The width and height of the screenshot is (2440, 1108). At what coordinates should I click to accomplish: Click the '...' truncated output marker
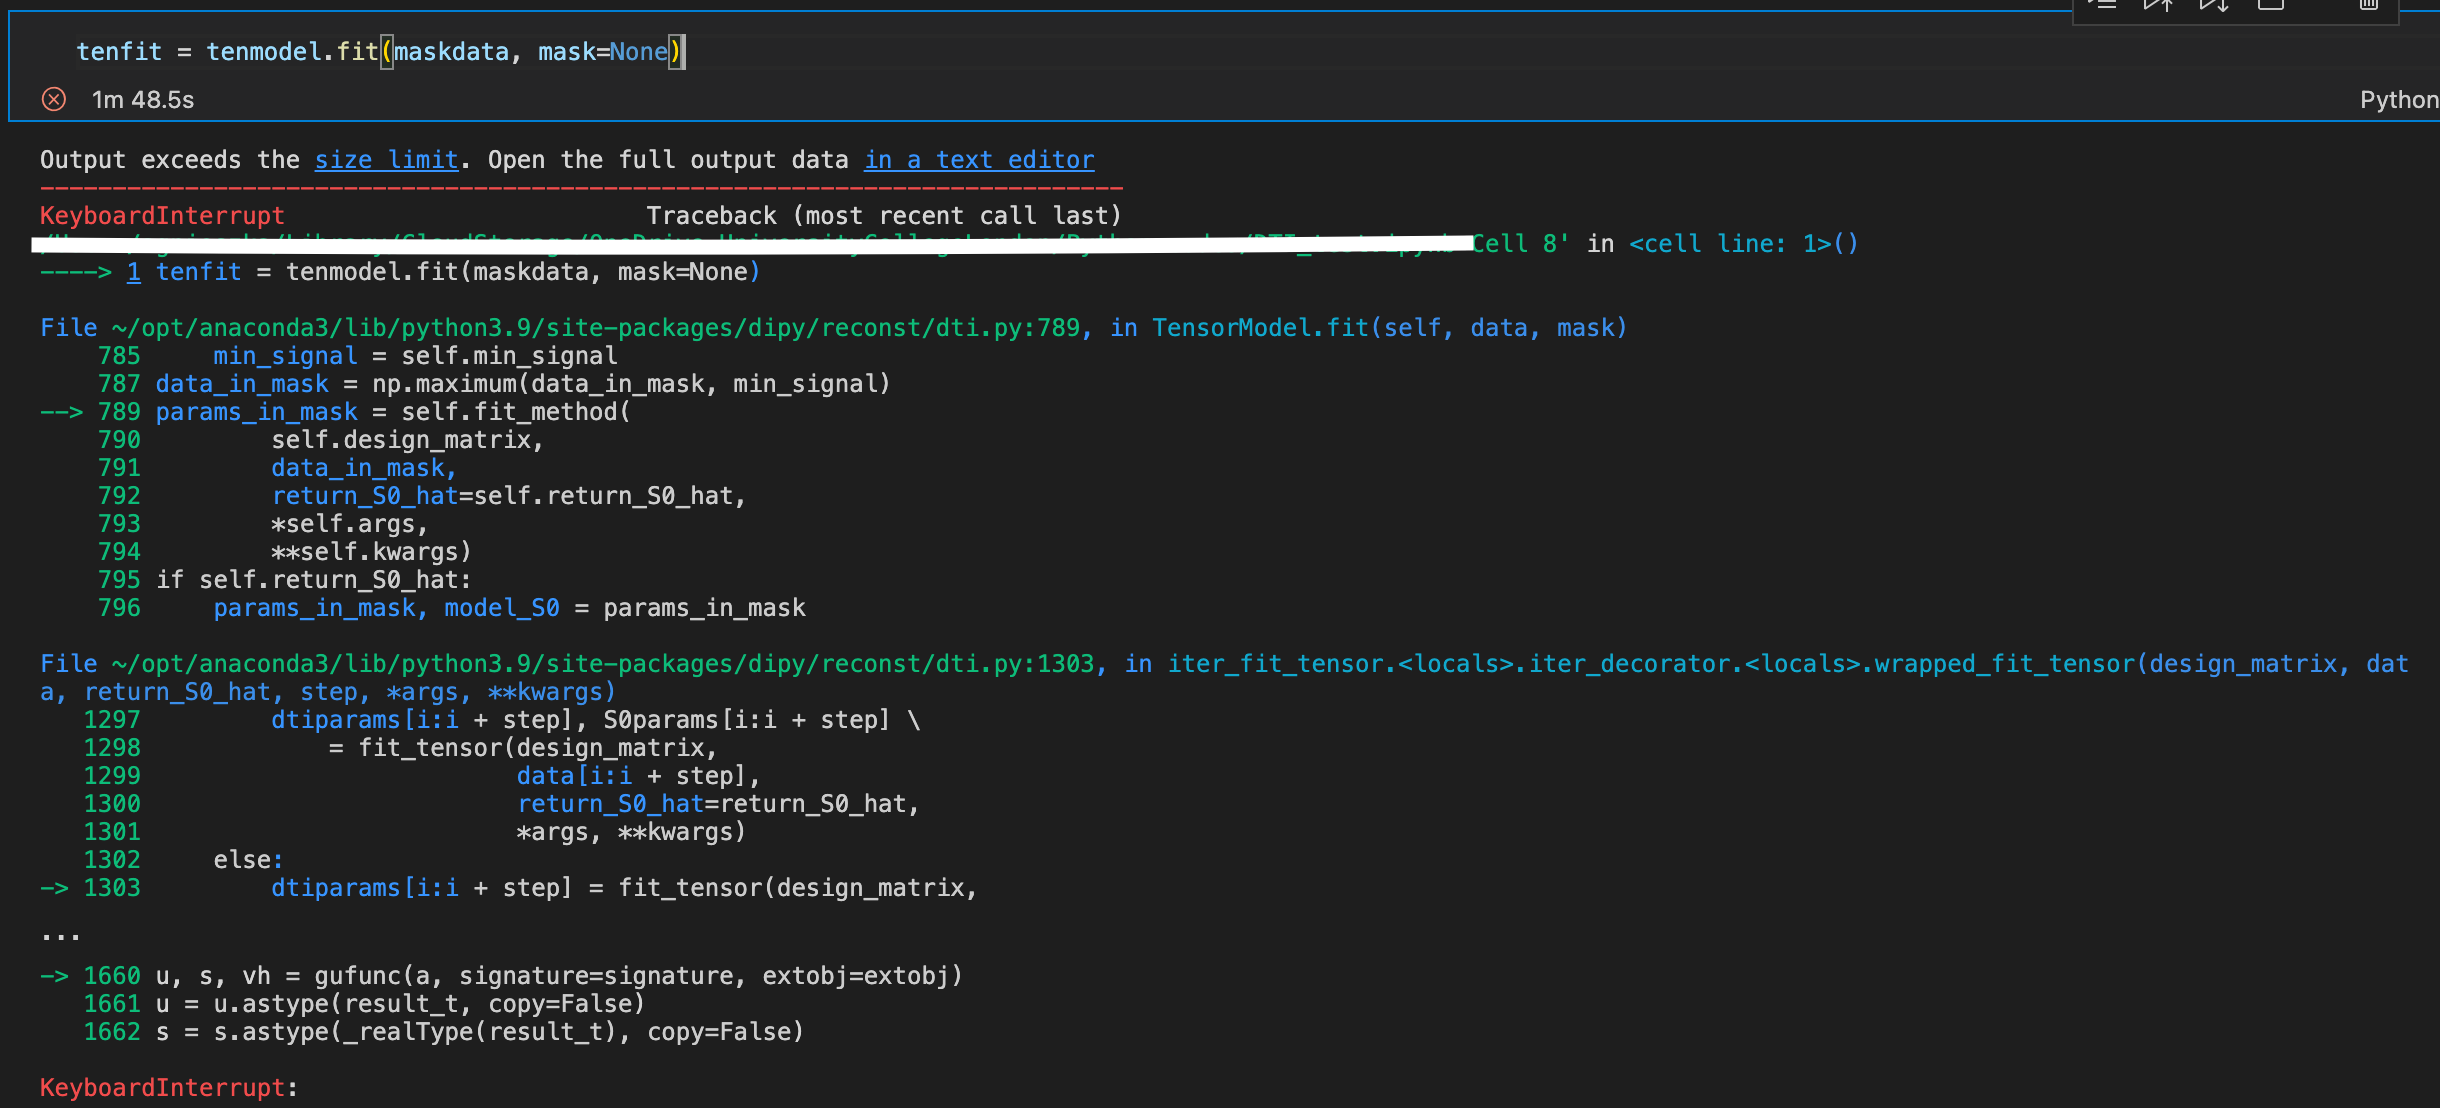tap(61, 935)
